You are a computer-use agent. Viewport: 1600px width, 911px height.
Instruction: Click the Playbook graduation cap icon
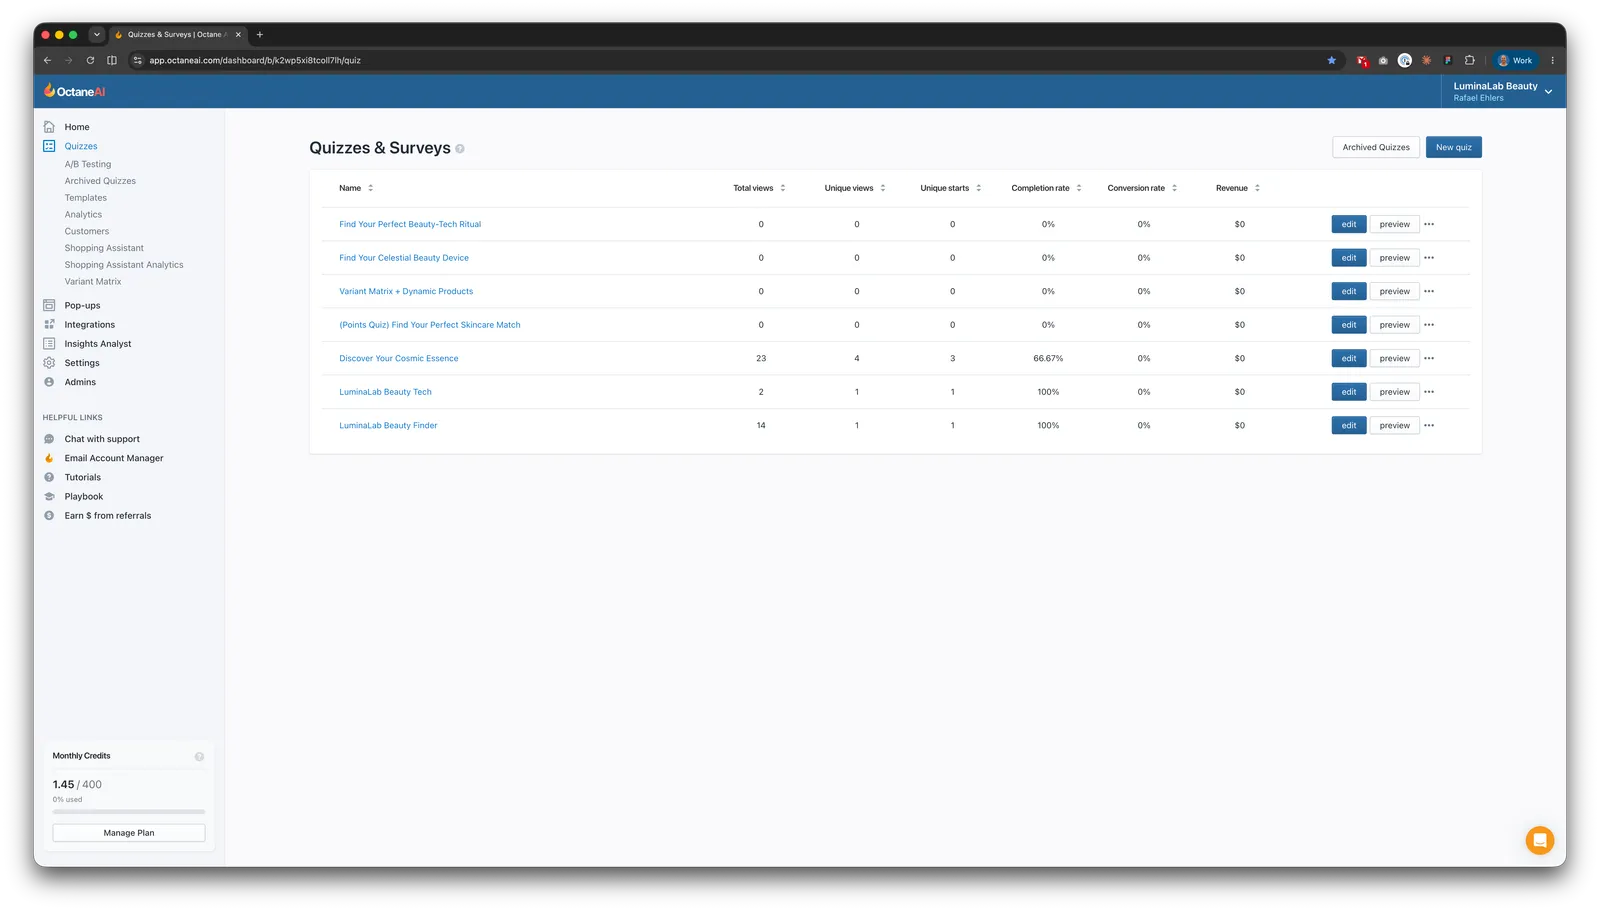pyautogui.click(x=49, y=496)
